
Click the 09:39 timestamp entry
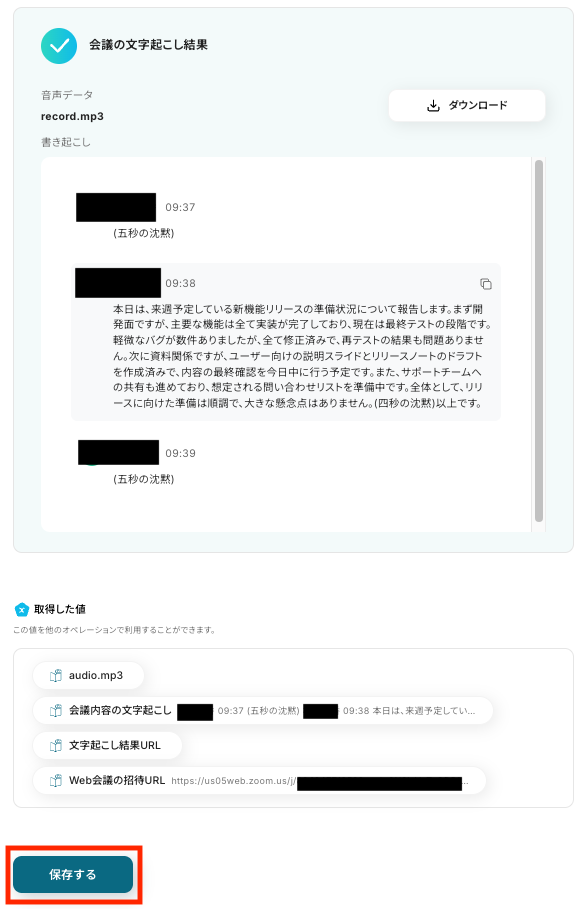point(180,453)
